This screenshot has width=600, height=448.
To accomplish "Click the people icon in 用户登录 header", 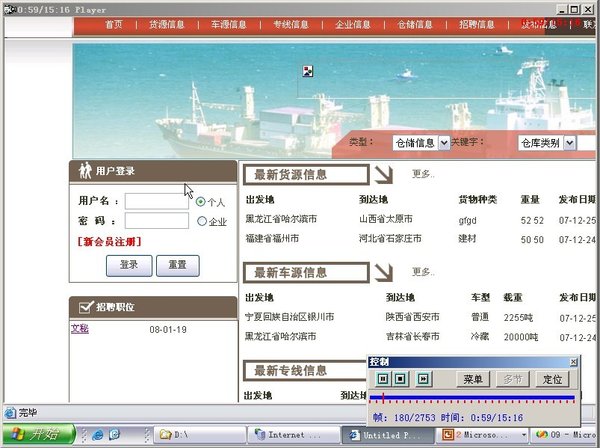I will [x=85, y=171].
